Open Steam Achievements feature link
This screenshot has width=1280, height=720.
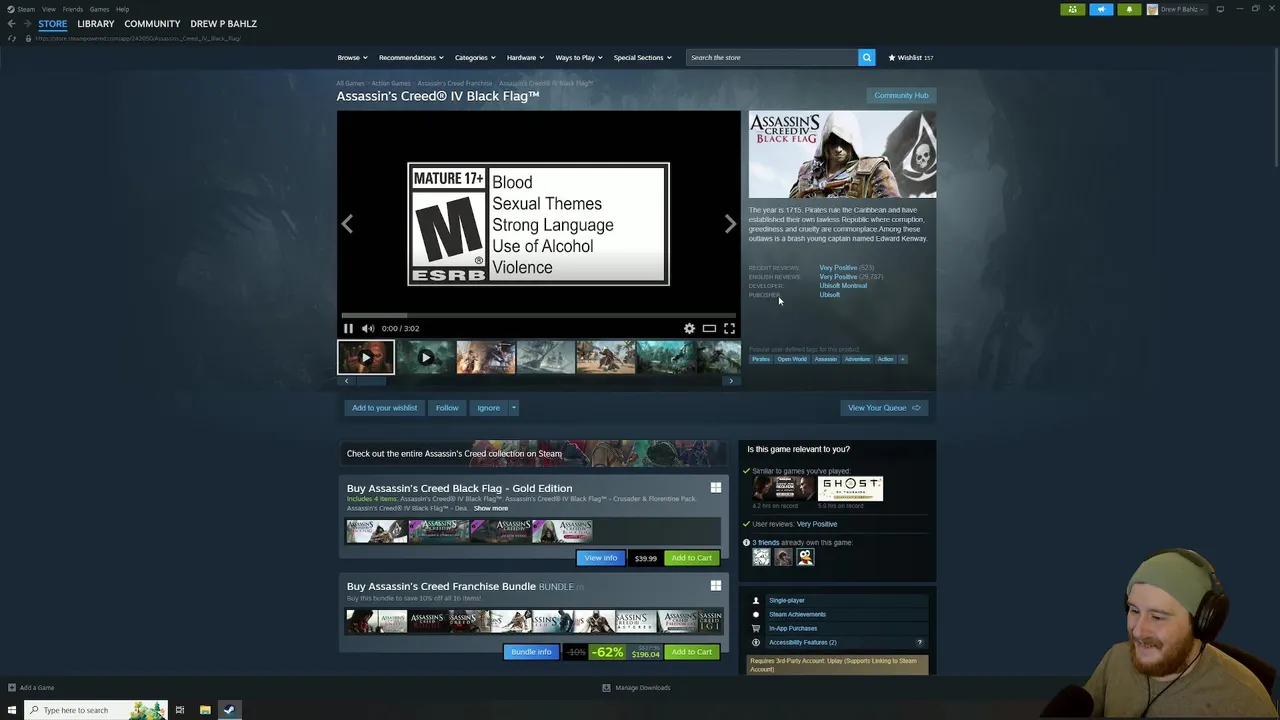coord(797,614)
